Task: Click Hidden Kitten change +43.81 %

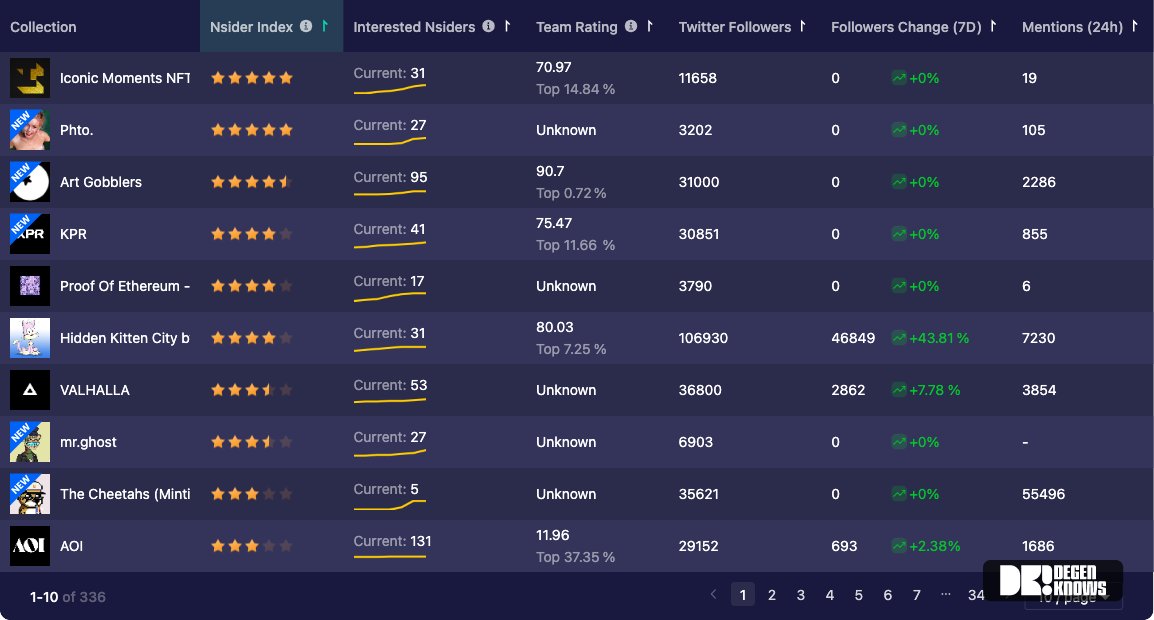Action: (939, 338)
